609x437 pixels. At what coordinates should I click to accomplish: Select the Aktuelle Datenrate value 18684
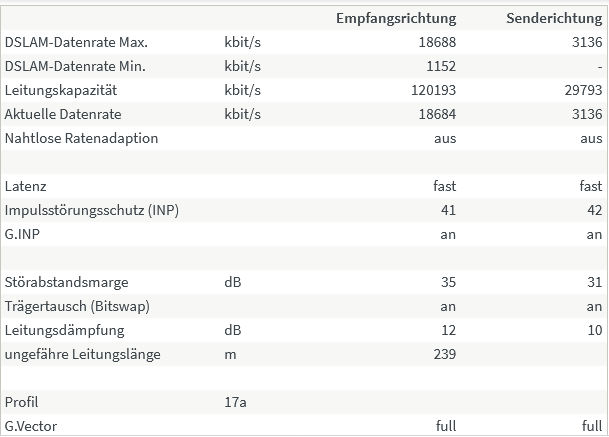[x=437, y=115]
